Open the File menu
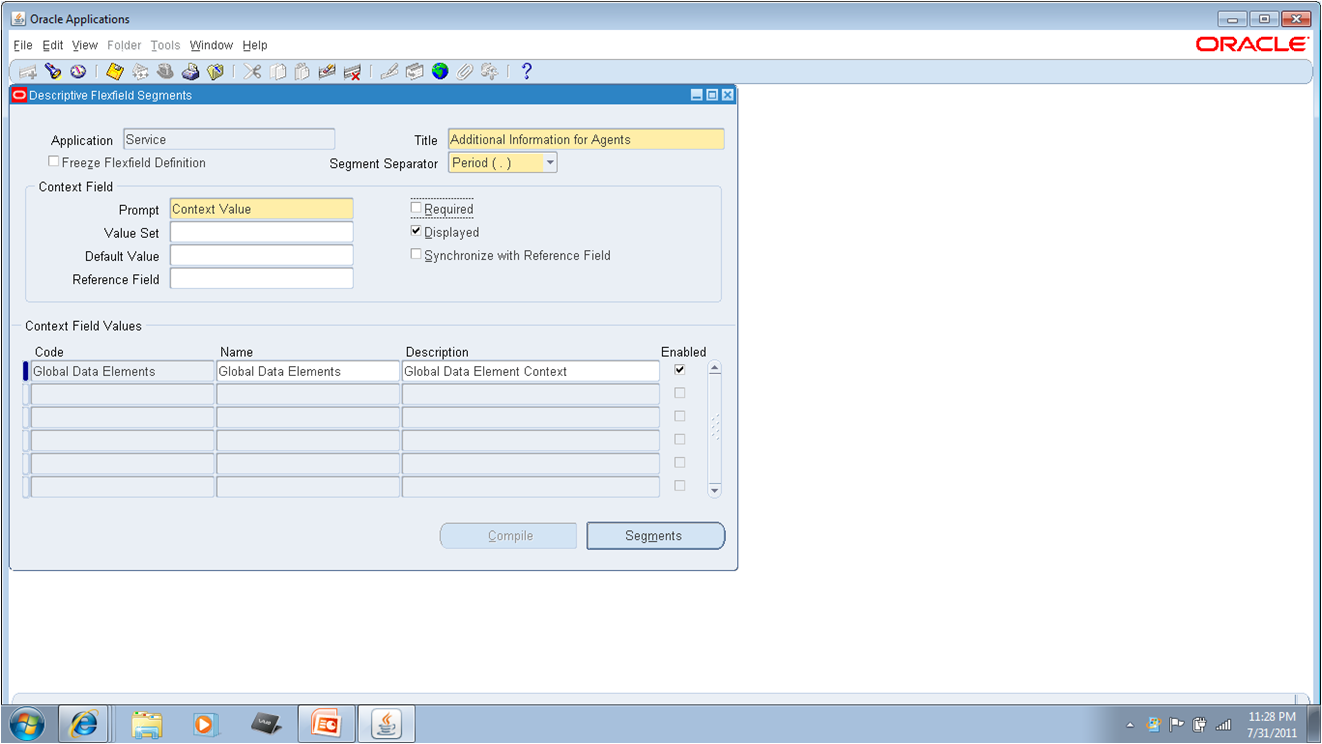Viewport: 1322px width, 744px height. [x=23, y=45]
